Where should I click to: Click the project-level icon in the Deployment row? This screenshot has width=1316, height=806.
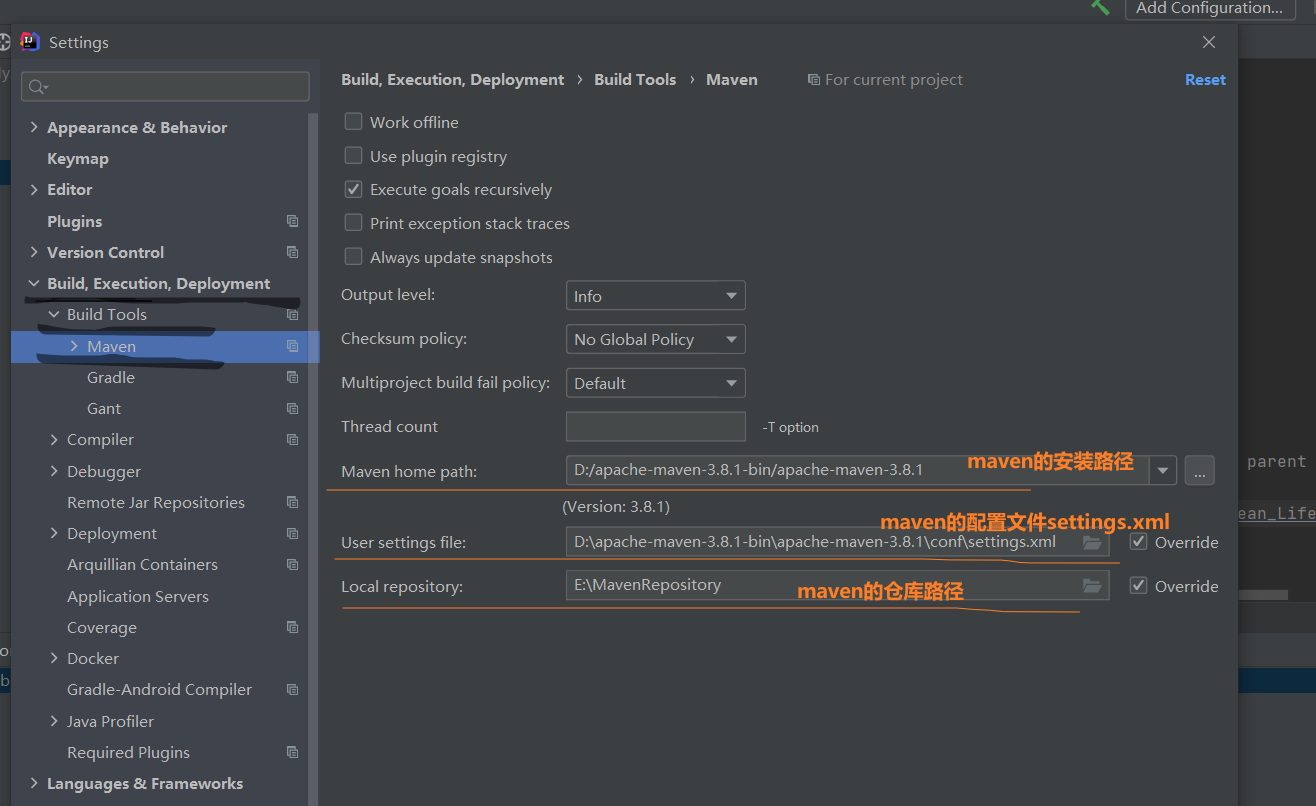point(292,533)
